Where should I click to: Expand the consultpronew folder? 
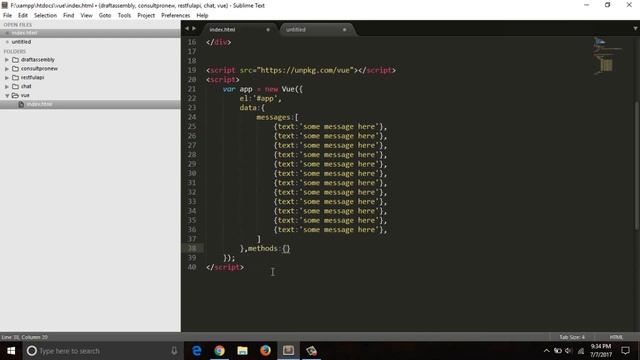tap(7, 69)
